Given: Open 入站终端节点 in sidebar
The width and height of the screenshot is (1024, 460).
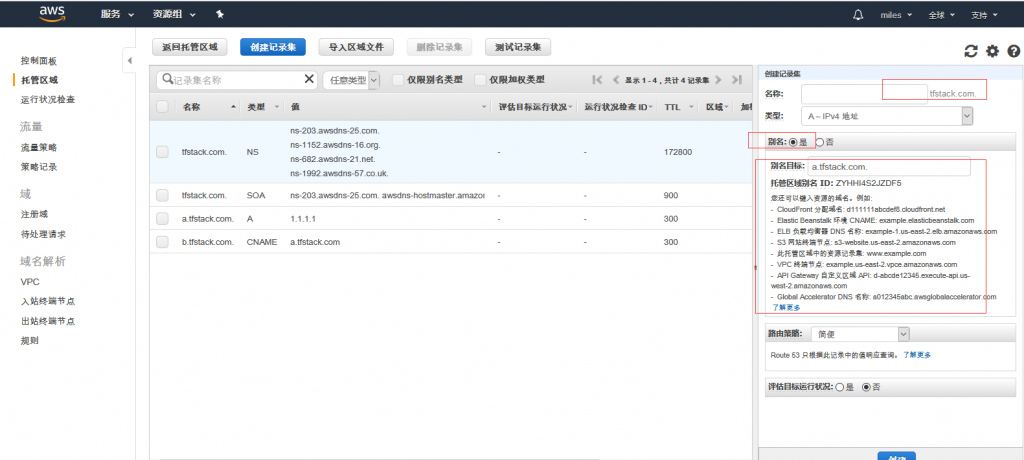Looking at the screenshot, I should coord(48,301).
